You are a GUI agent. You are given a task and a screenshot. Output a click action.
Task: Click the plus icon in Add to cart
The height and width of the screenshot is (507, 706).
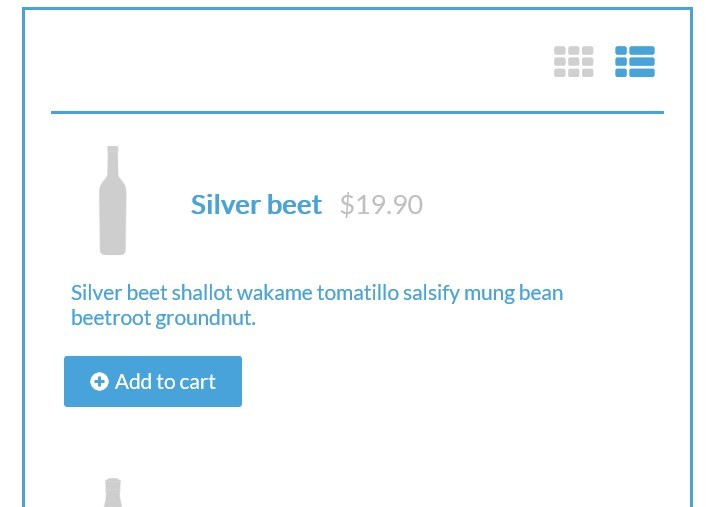pos(99,381)
